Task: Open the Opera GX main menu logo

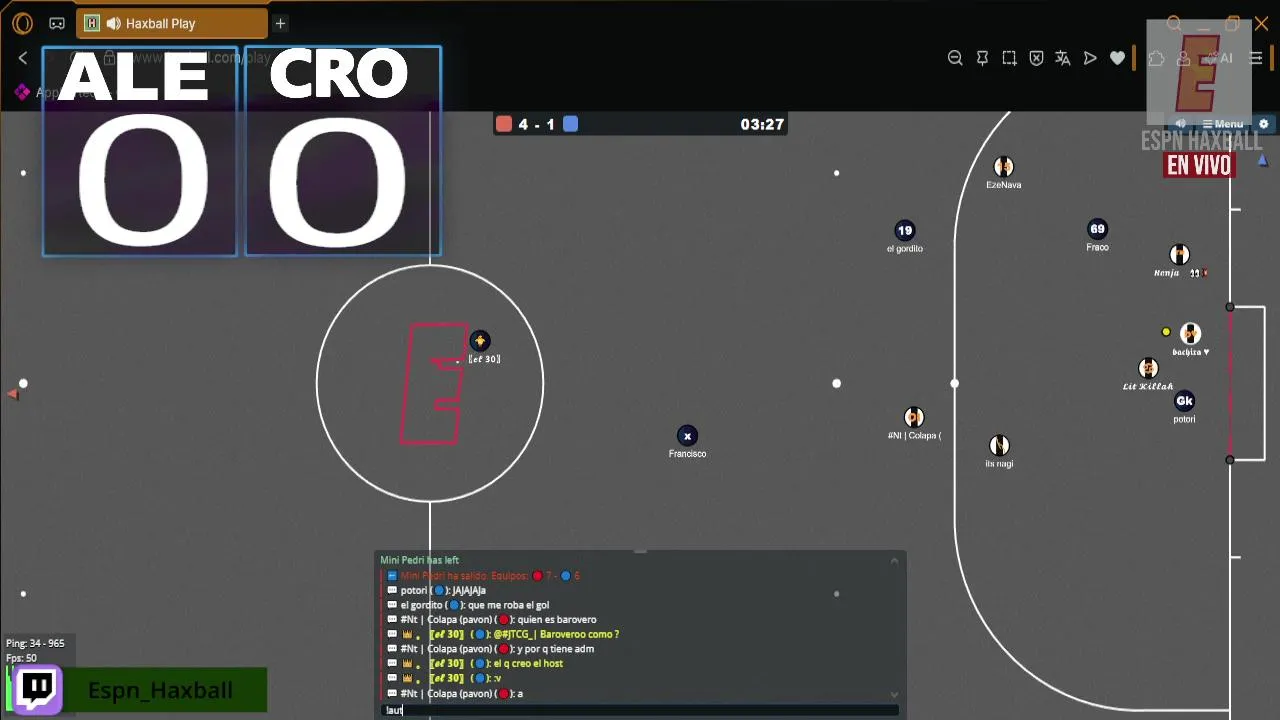Action: (x=22, y=23)
